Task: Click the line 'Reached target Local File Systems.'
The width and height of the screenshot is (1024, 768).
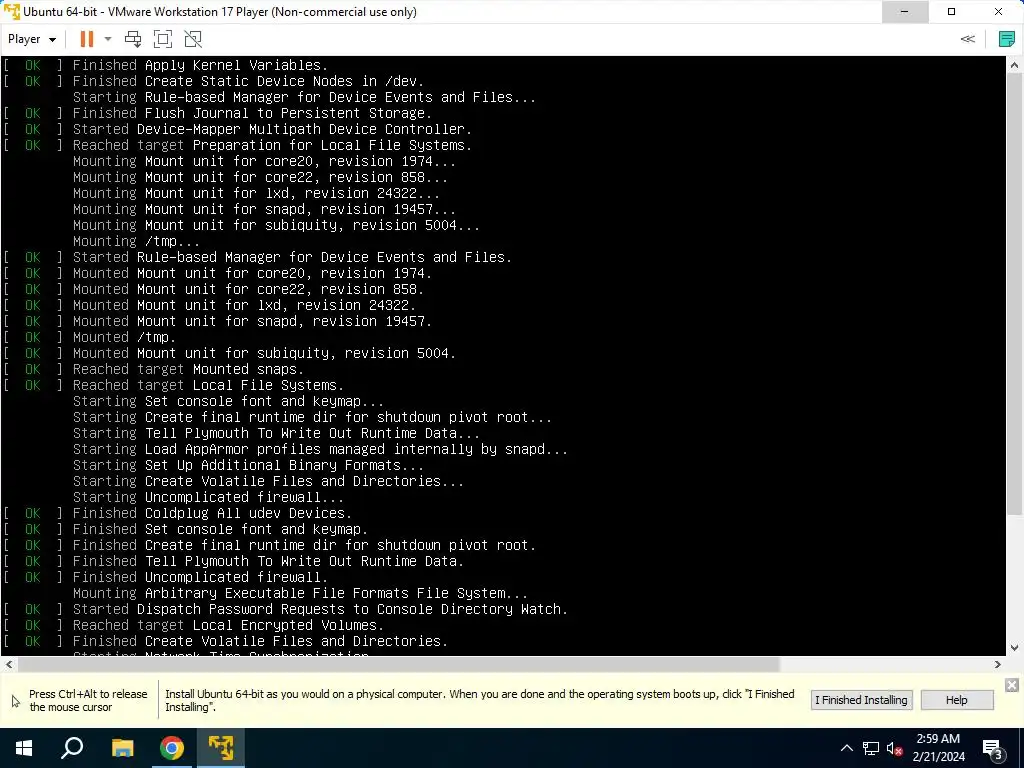Action: 208,385
